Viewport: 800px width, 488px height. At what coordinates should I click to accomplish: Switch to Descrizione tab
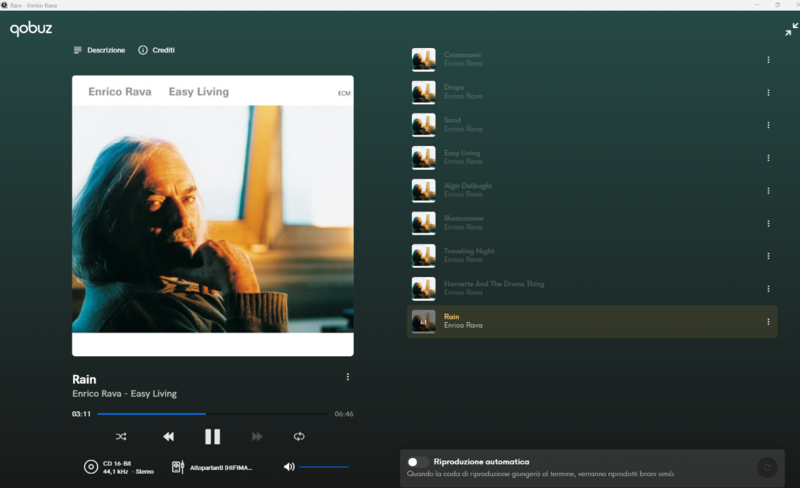(x=99, y=50)
